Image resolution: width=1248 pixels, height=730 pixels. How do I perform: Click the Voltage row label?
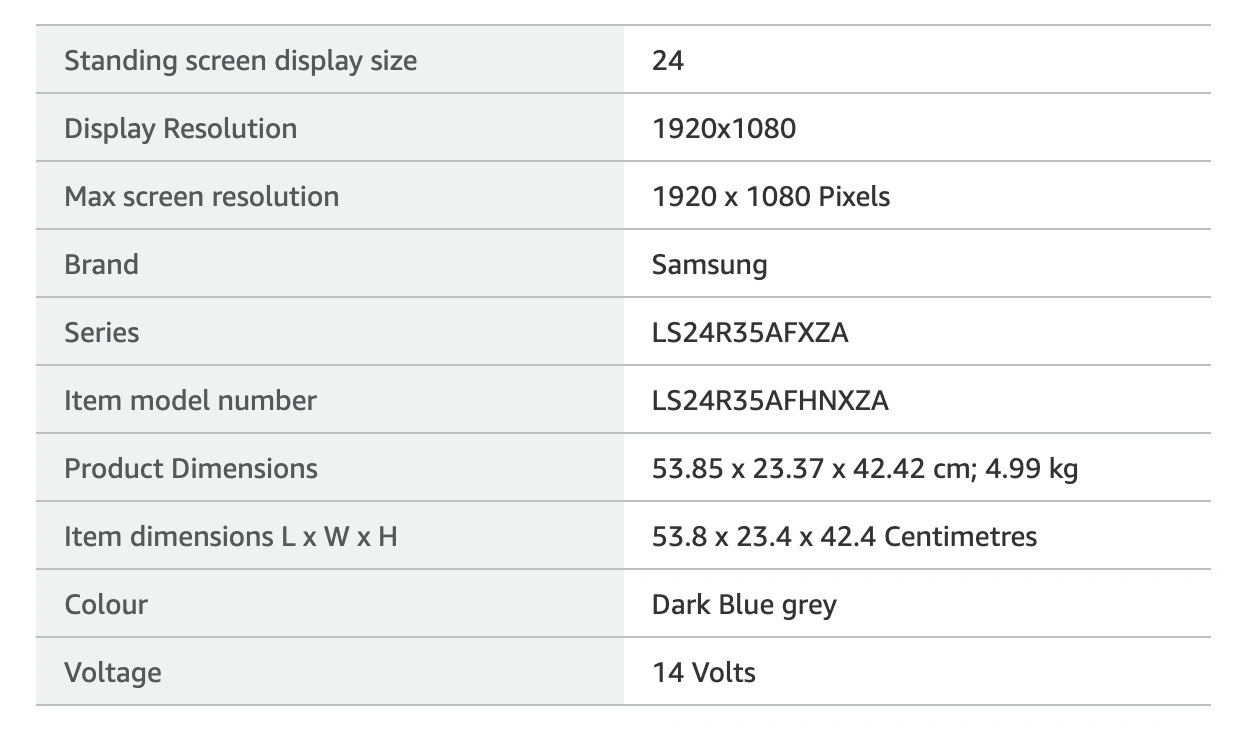click(113, 674)
